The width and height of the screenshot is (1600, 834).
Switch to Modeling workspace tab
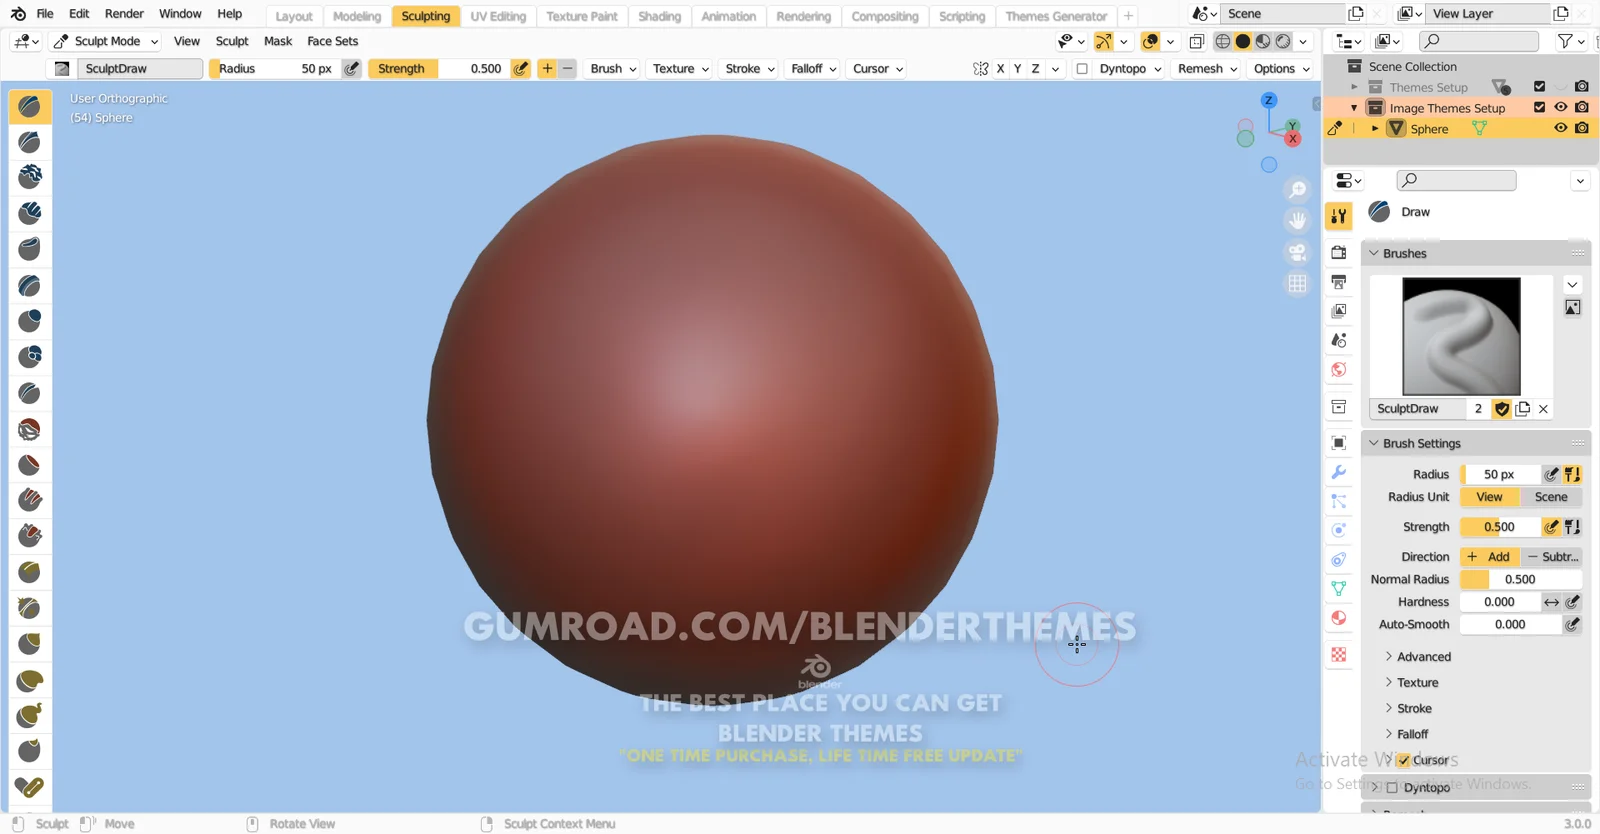pyautogui.click(x=357, y=16)
